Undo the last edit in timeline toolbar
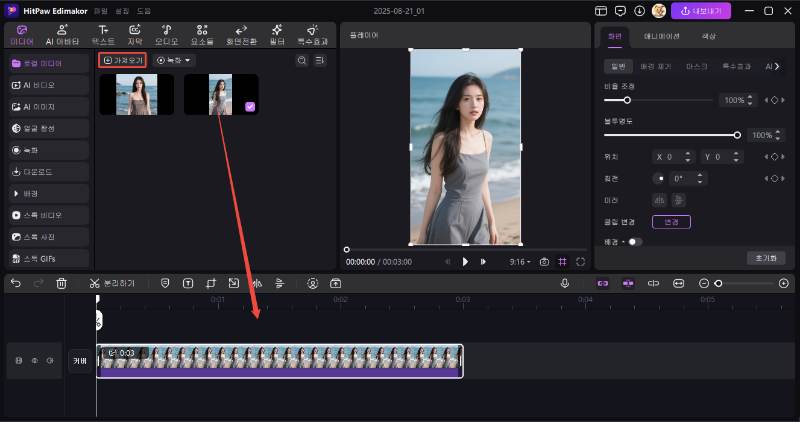 point(16,283)
